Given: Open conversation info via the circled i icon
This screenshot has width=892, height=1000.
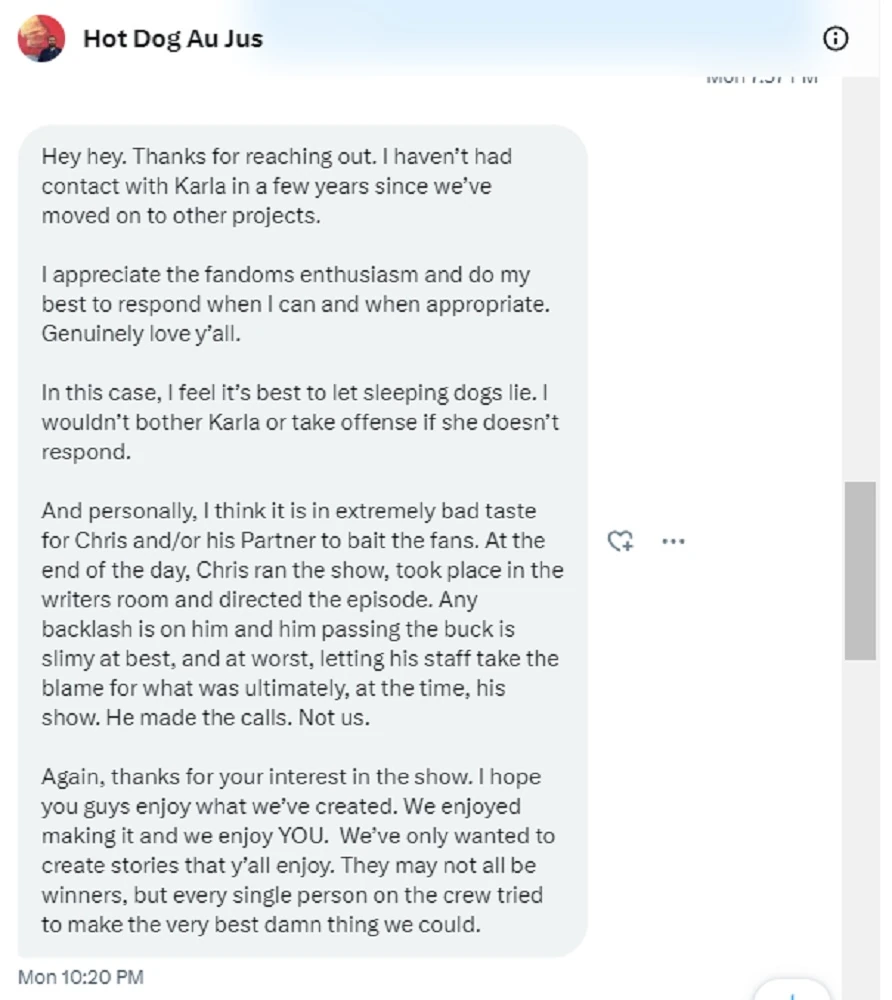Looking at the screenshot, I should [835, 39].
